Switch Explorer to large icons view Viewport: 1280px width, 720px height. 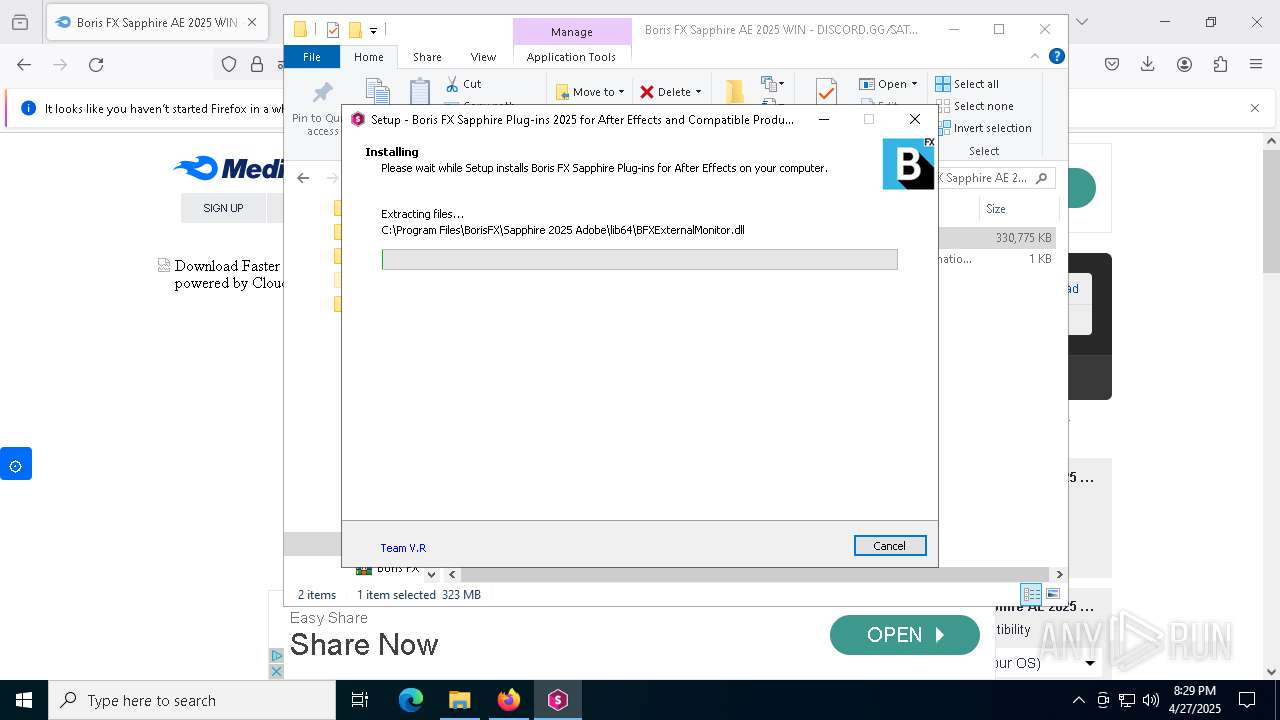click(1052, 594)
